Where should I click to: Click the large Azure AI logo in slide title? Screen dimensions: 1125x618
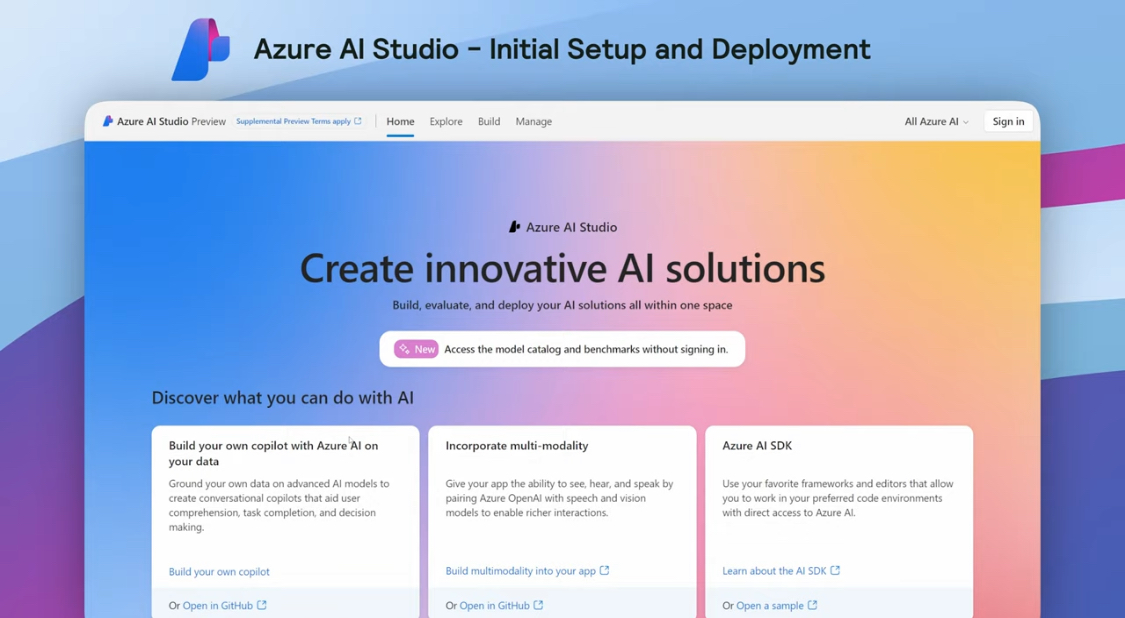pos(201,49)
